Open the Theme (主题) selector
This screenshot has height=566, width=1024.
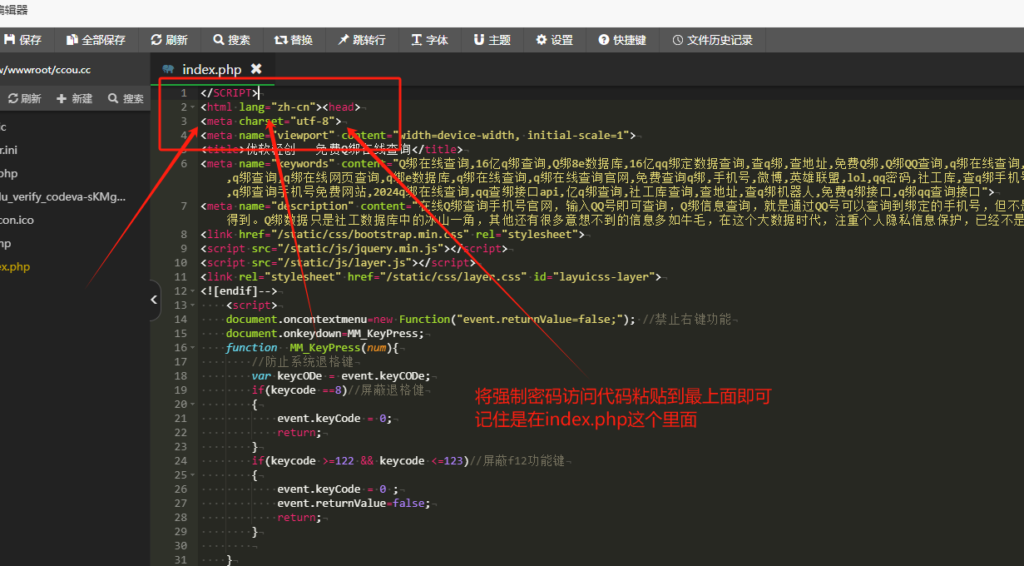point(479,40)
